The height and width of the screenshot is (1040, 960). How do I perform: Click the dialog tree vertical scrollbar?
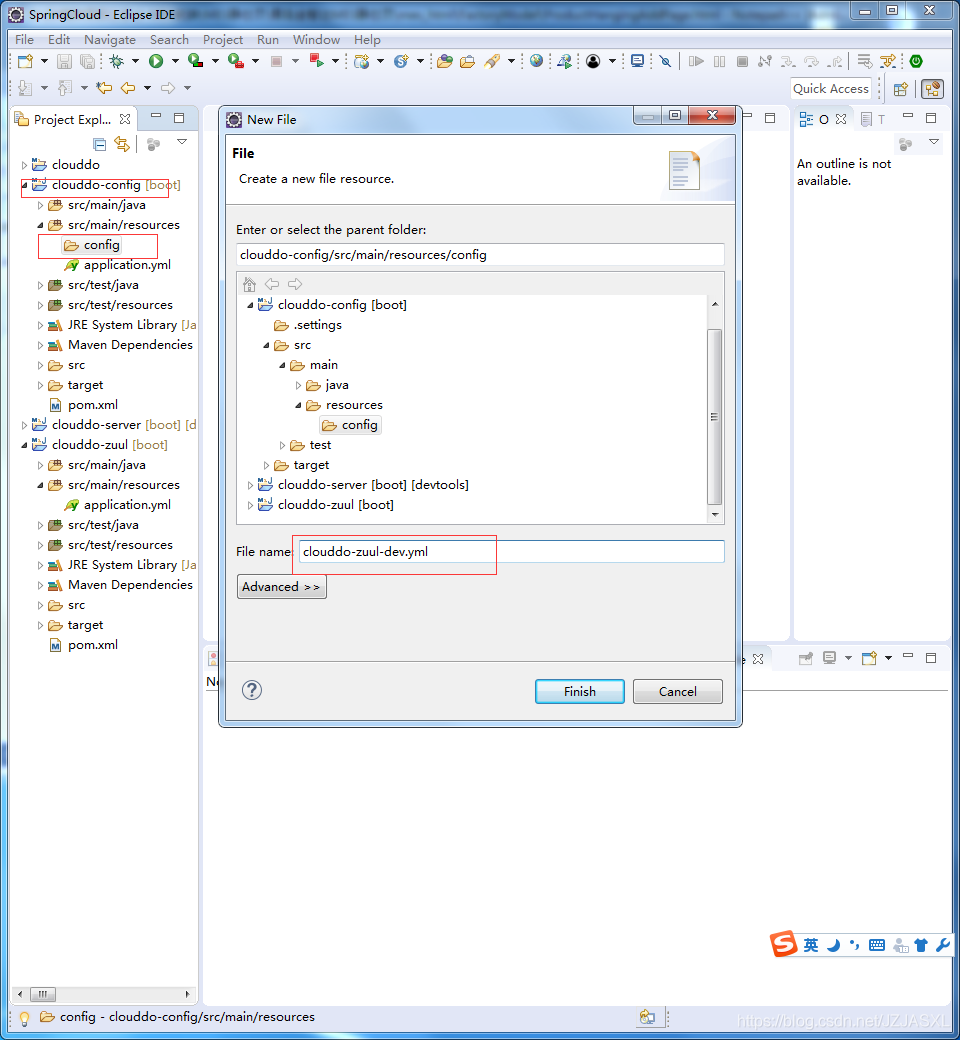pyautogui.click(x=715, y=416)
